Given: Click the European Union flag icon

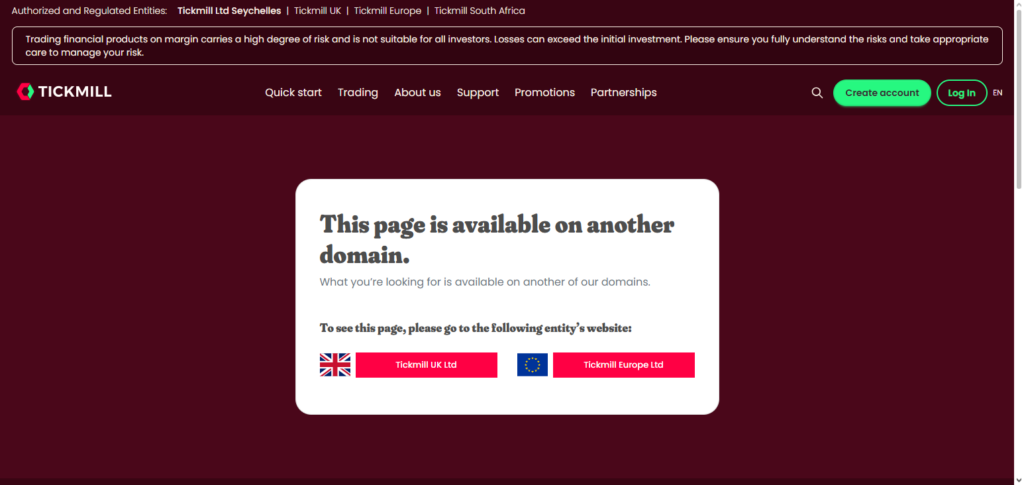Looking at the screenshot, I should click(532, 365).
